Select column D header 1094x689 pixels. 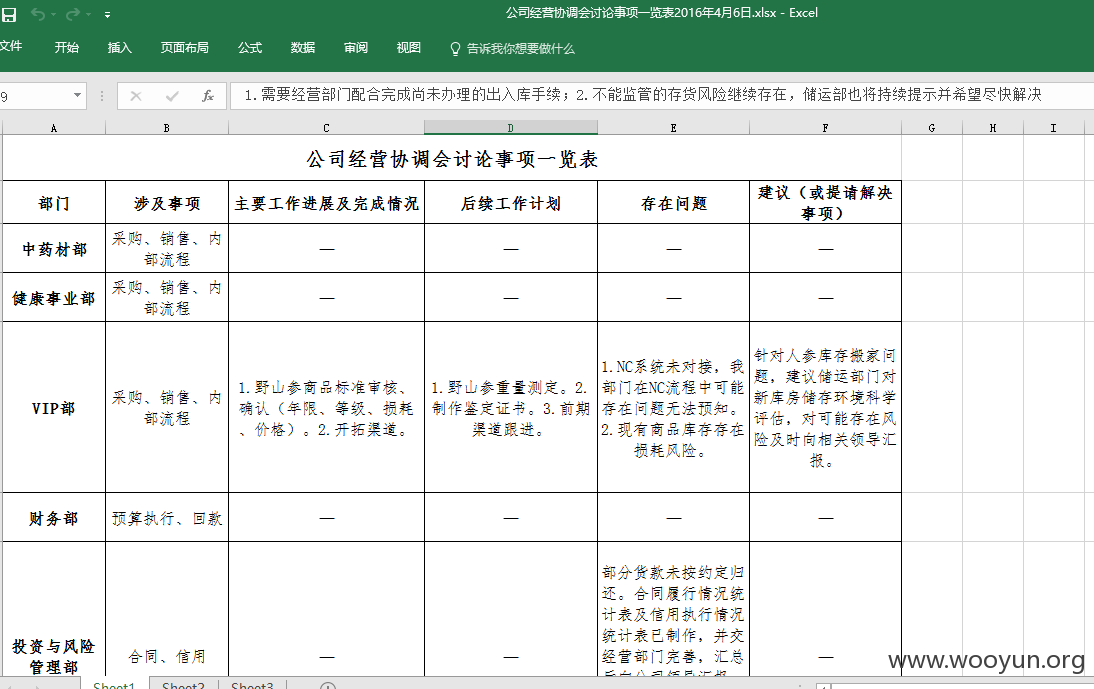point(511,128)
